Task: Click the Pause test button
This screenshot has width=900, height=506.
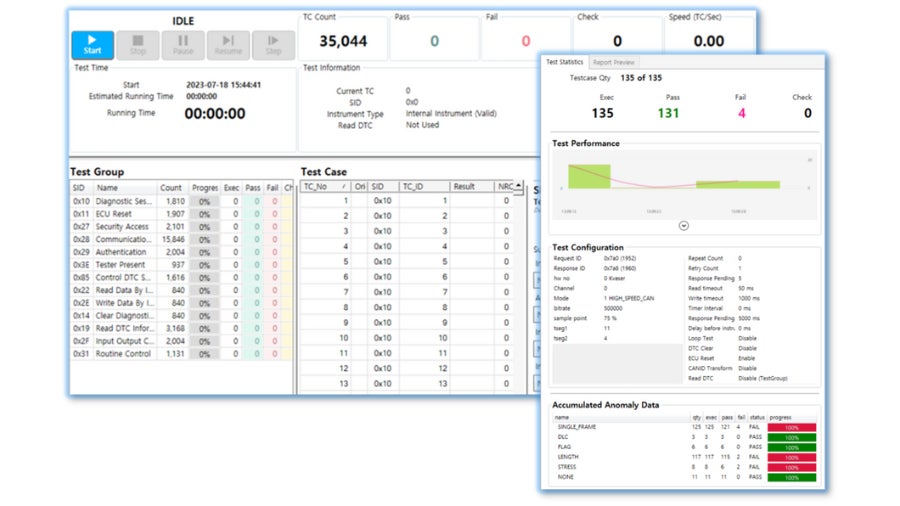Action: 183,45
